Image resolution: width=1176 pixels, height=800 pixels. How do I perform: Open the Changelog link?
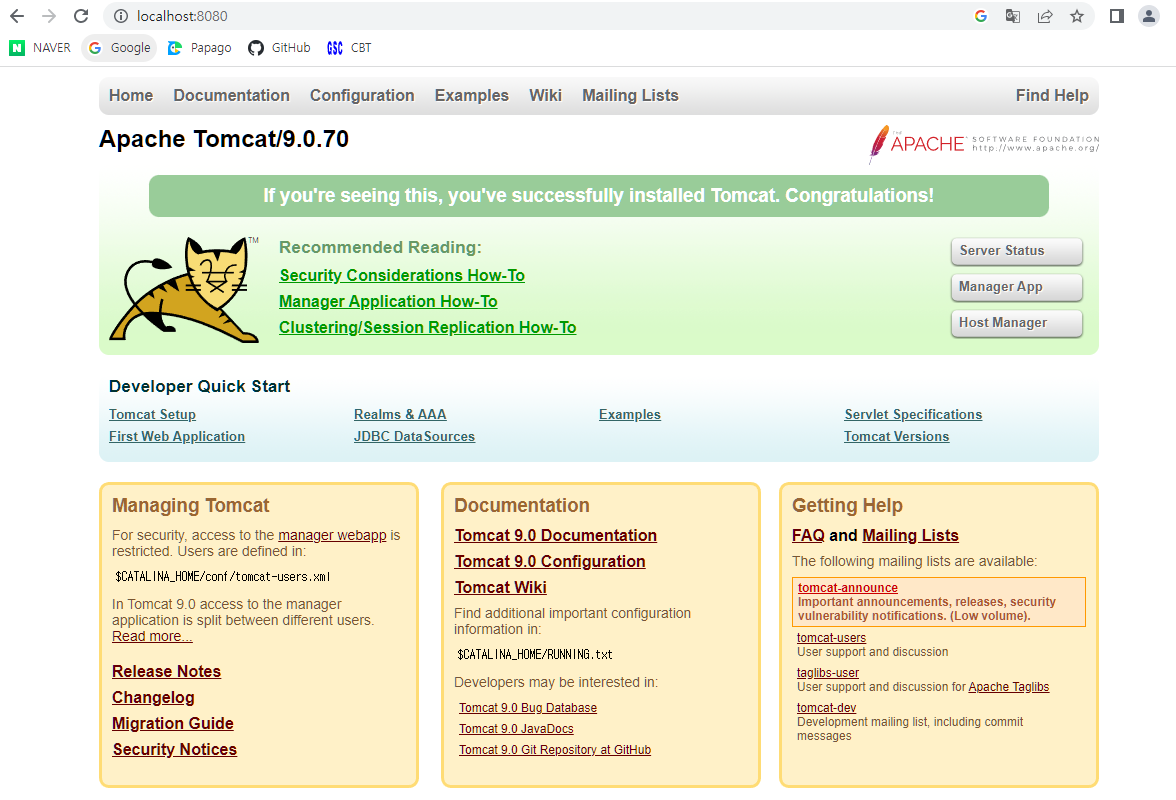click(153, 698)
